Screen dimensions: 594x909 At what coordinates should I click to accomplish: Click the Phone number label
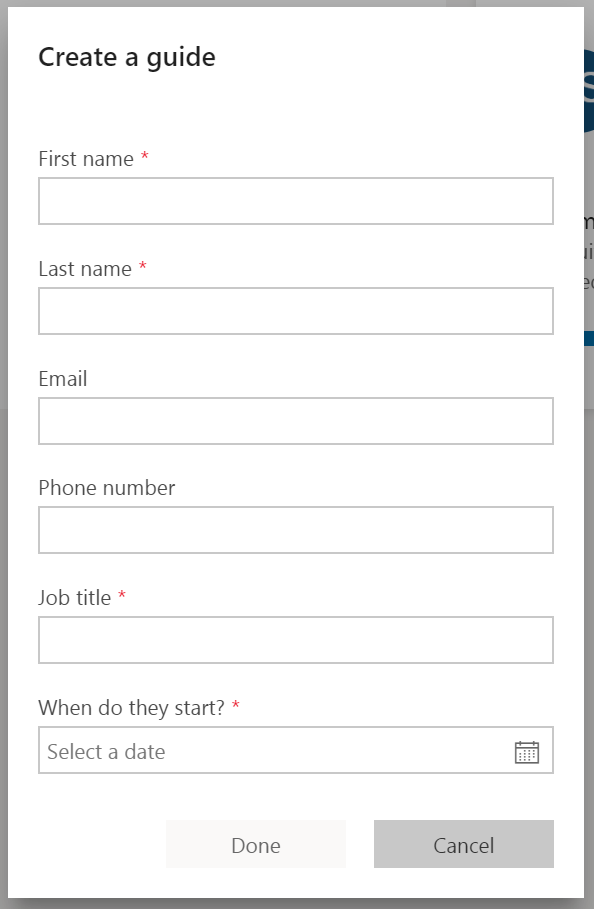point(106,488)
